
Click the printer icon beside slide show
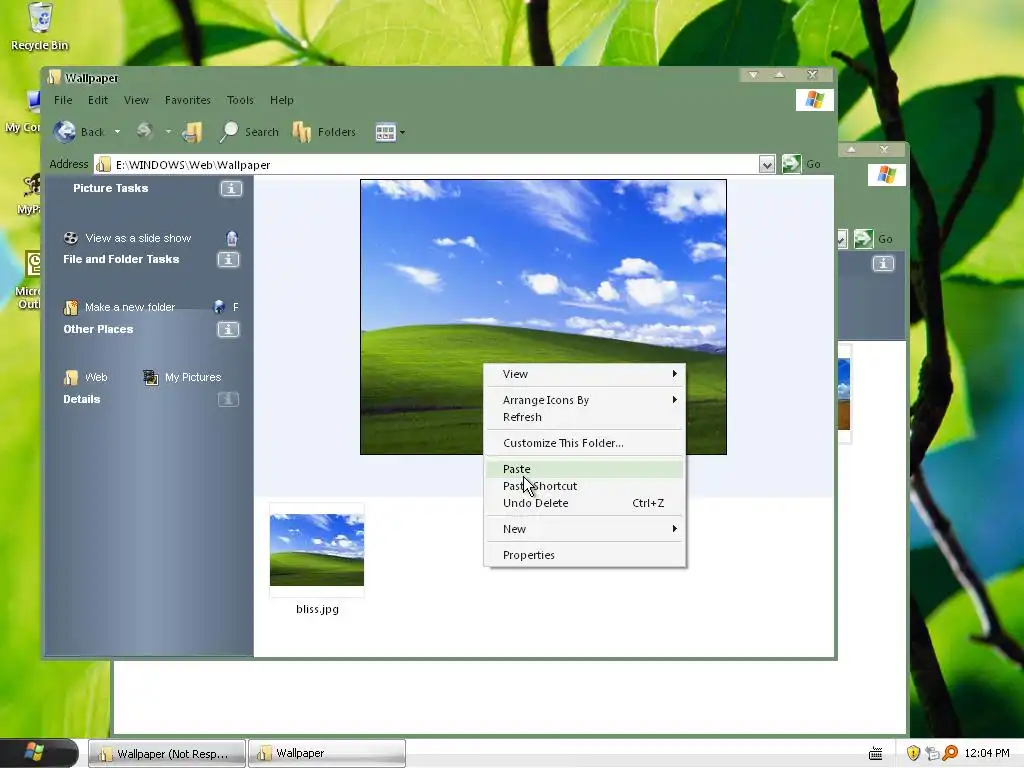(232, 238)
